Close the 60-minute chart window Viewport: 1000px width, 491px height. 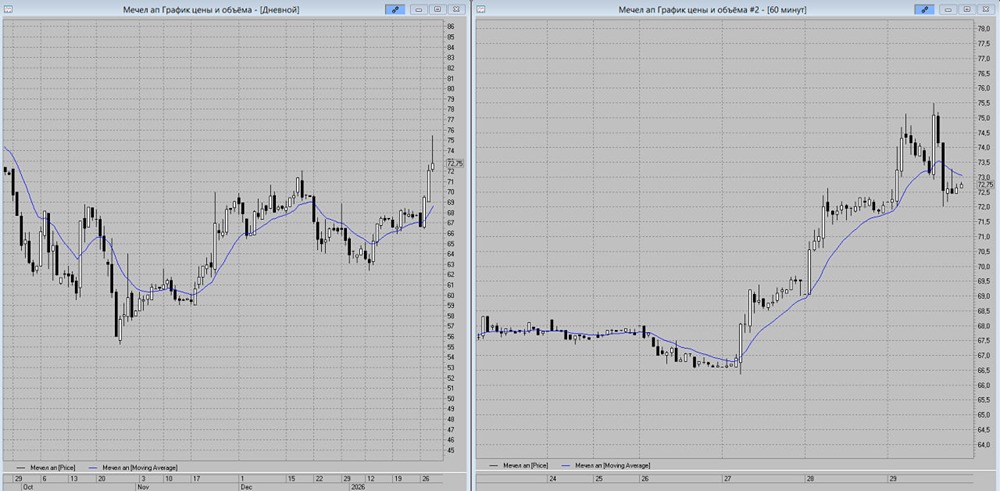click(985, 9)
